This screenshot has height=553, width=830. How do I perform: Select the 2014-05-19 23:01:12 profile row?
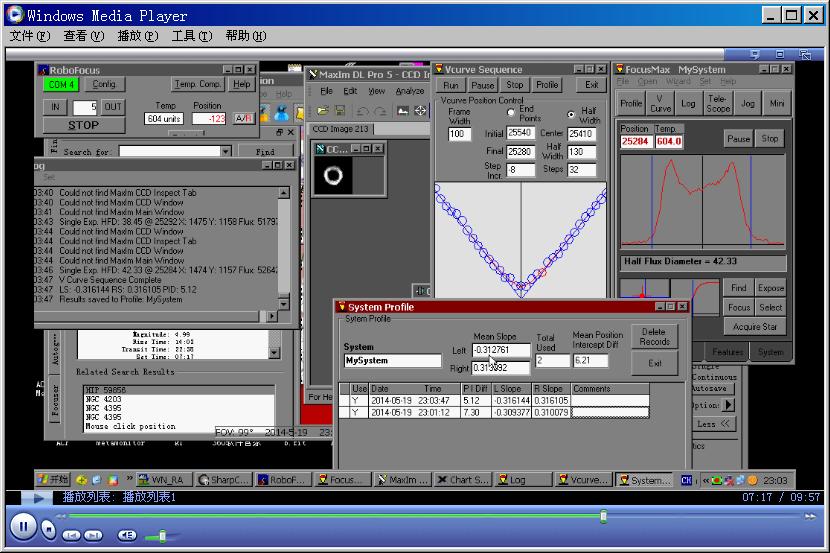[x=494, y=412]
